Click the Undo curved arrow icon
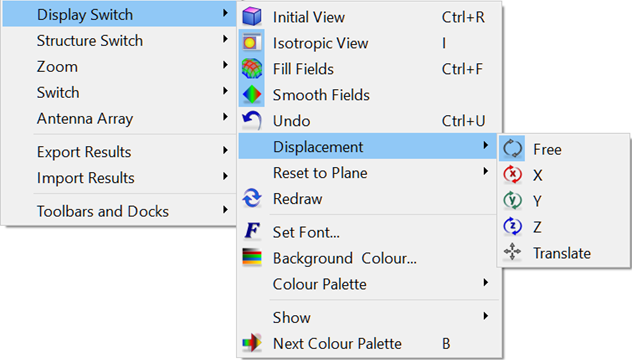 pos(252,121)
